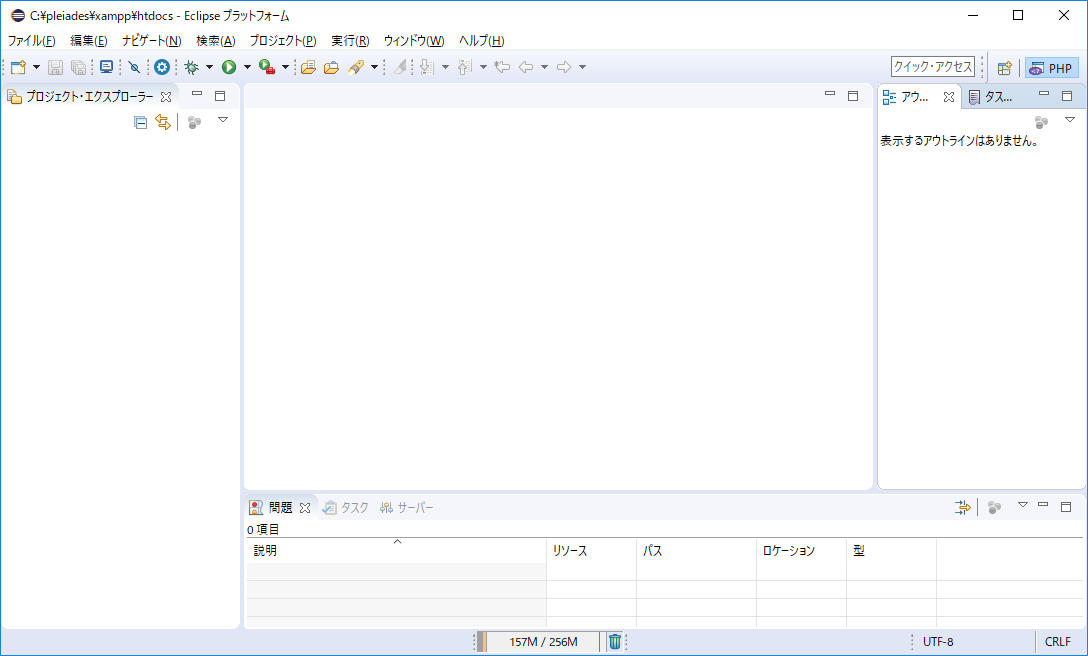Open the PHP perspective icon

[x=1051, y=66]
